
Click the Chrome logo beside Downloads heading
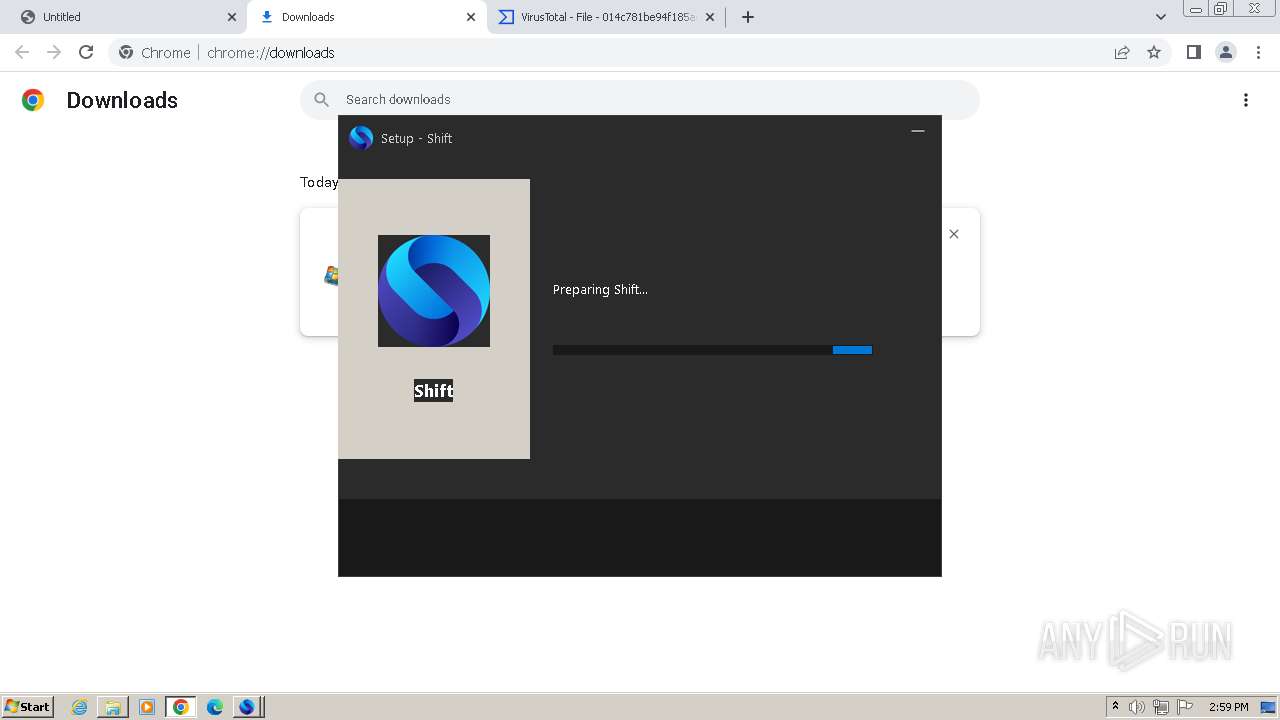point(33,100)
